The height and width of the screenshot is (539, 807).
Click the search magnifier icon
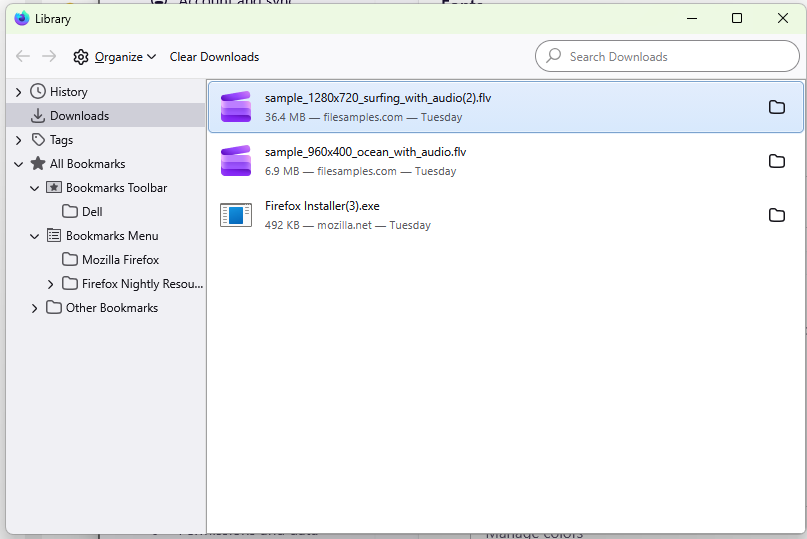coord(554,56)
